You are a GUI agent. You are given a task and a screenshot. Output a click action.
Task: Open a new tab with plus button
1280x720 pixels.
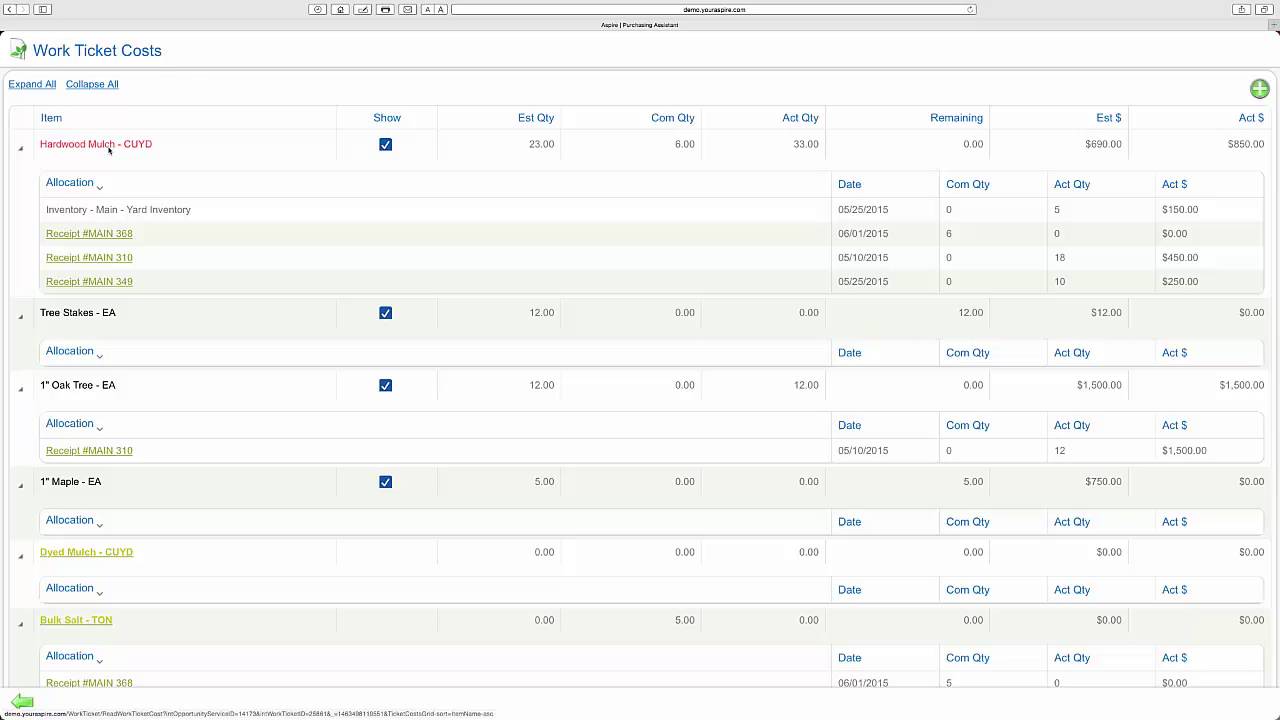(1273, 25)
